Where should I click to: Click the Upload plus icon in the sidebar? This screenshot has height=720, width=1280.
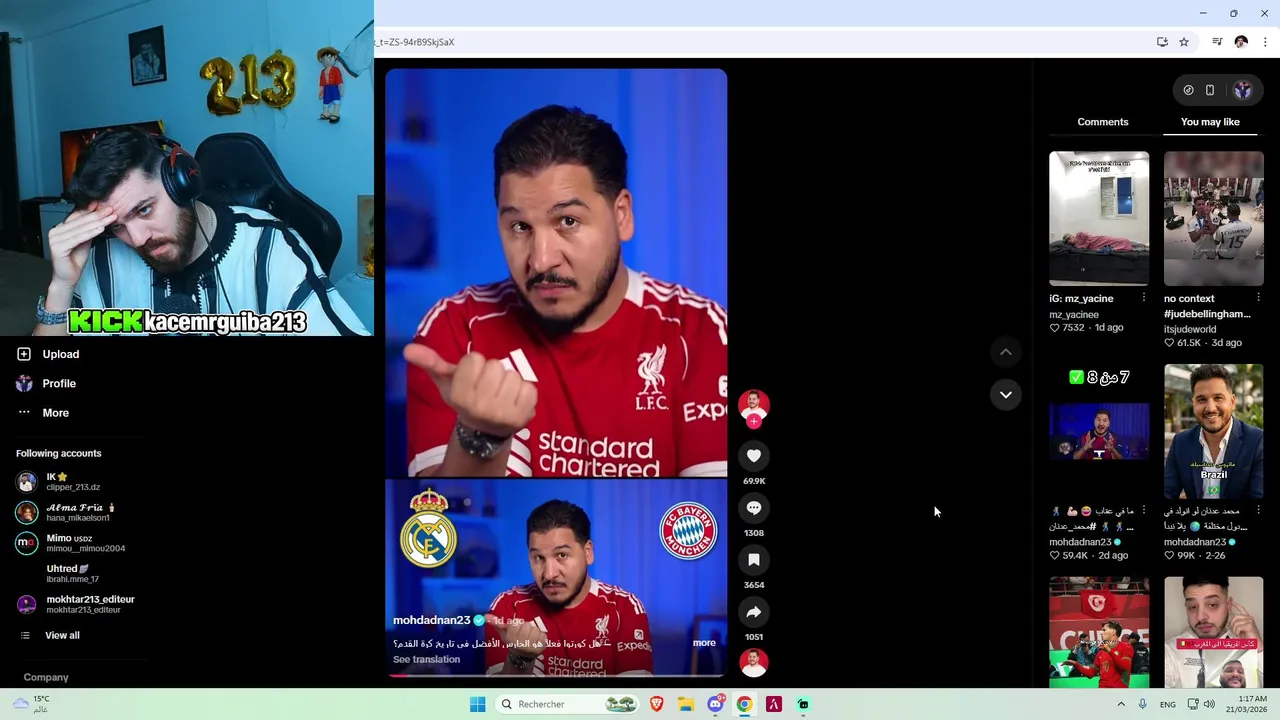tap(24, 354)
